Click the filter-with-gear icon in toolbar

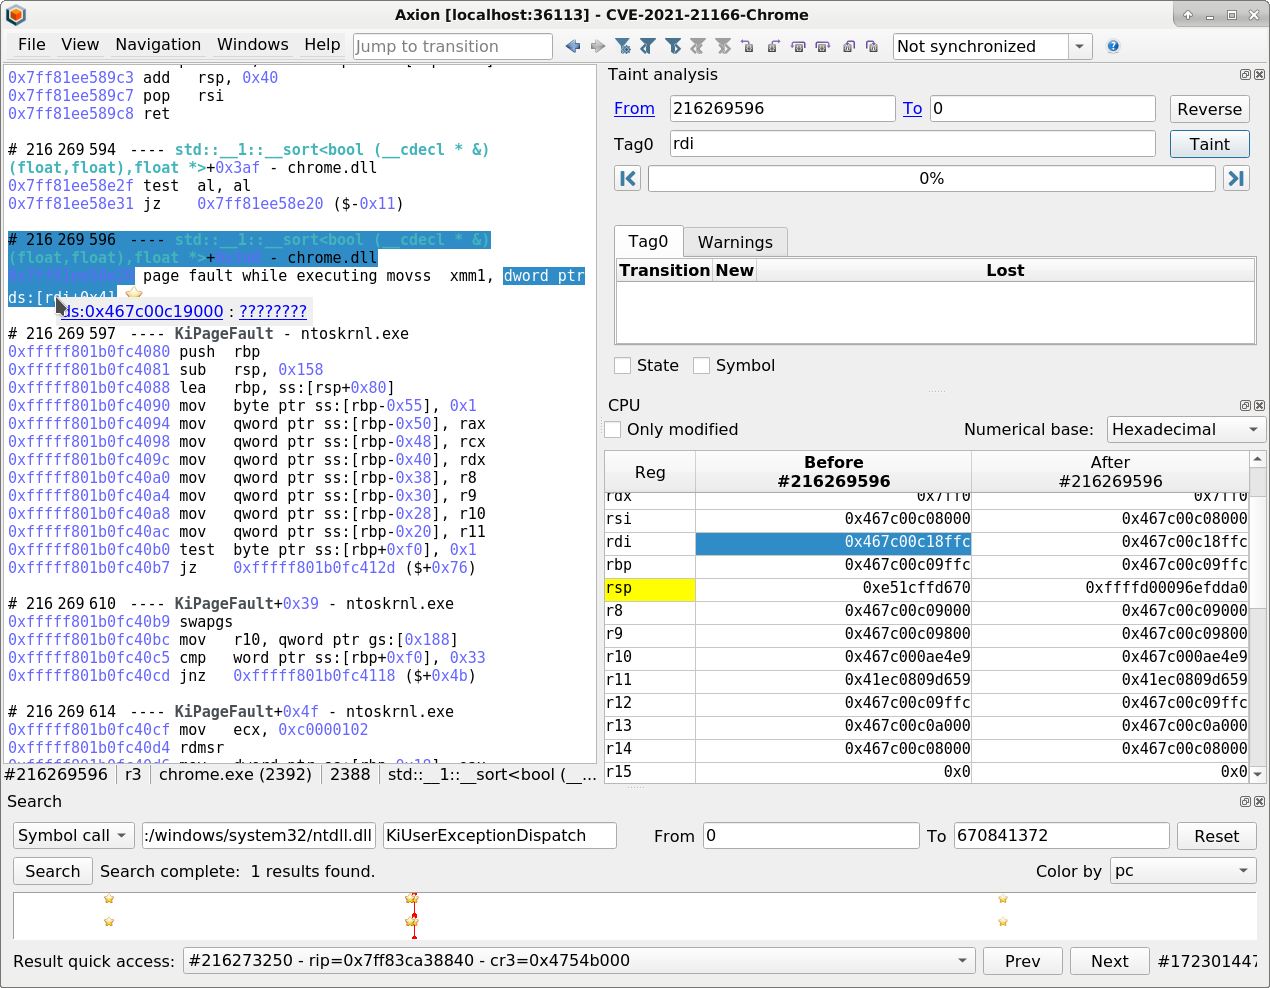click(623, 46)
